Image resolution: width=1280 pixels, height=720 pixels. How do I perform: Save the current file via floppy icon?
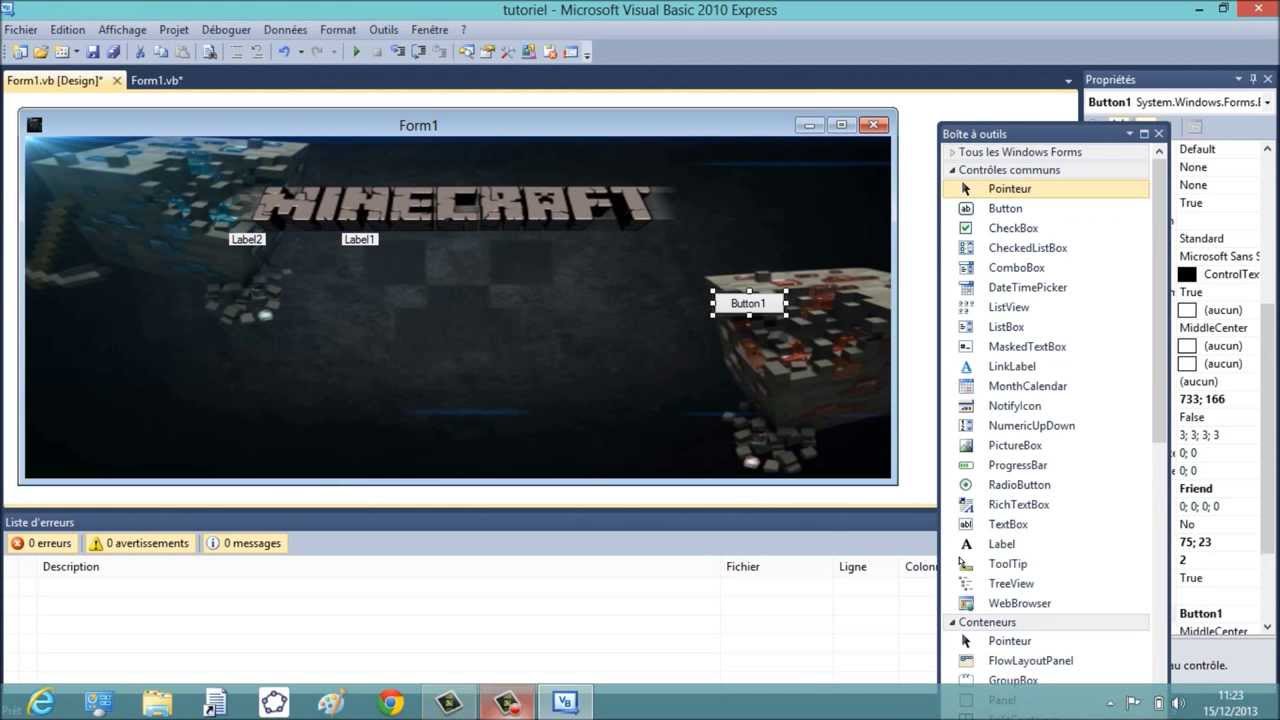[x=93, y=52]
